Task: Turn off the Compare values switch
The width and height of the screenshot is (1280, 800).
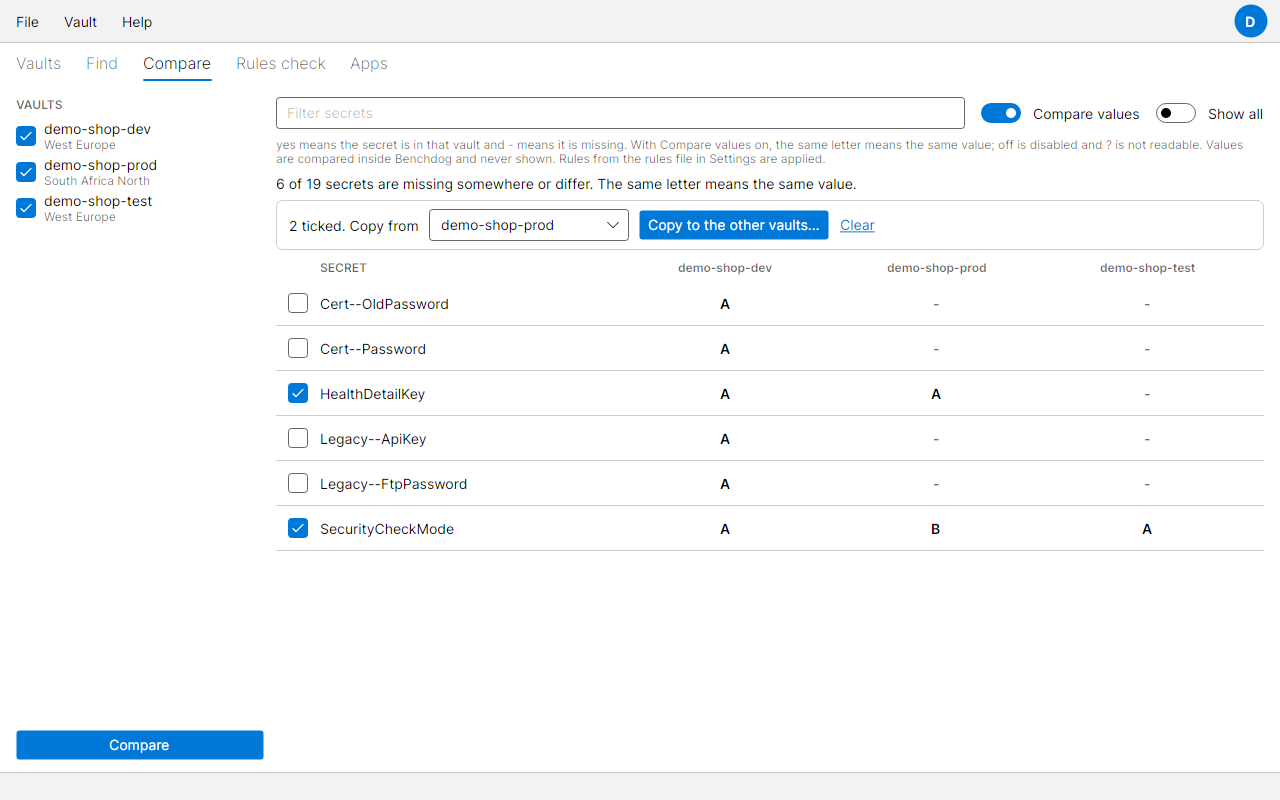Action: tap(1000, 113)
